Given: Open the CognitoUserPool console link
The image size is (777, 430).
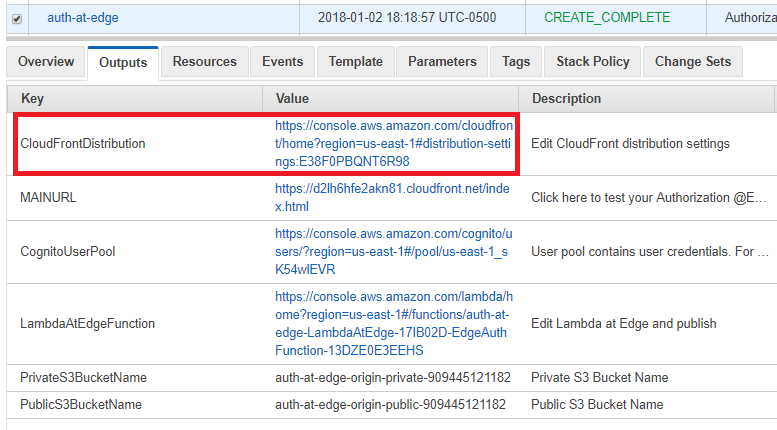Looking at the screenshot, I should [393, 252].
